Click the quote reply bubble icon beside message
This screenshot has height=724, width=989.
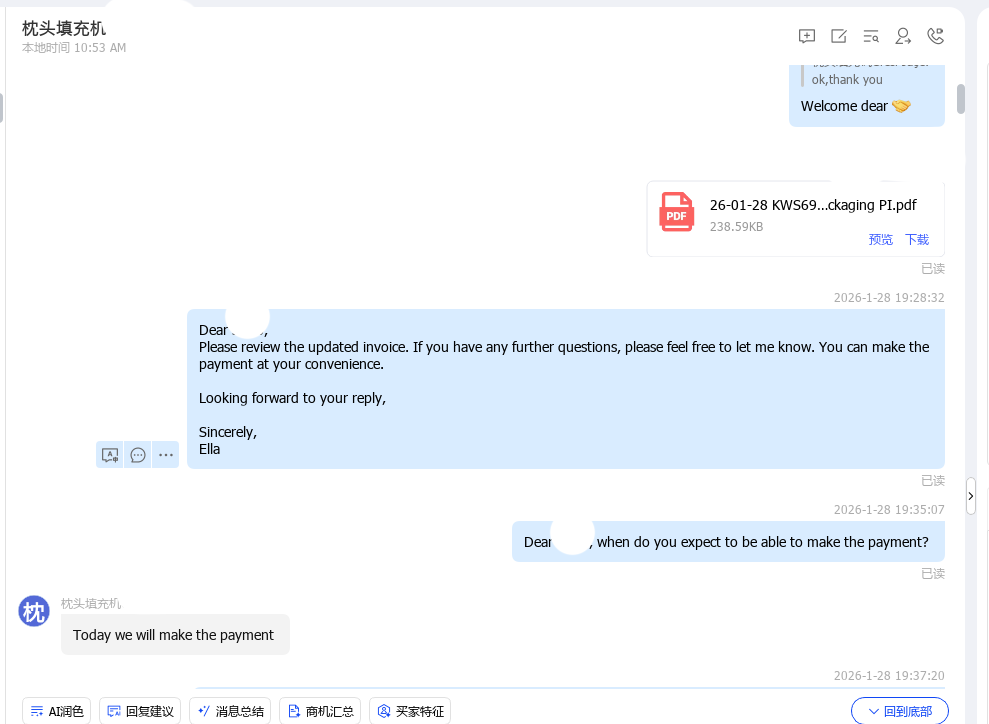coord(138,455)
